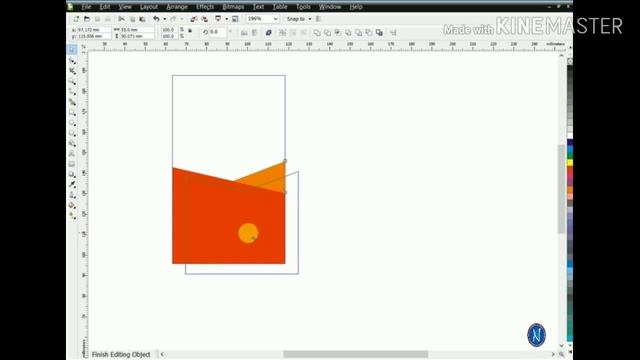
Task: Click the Open file folder icon
Action: point(87,19)
